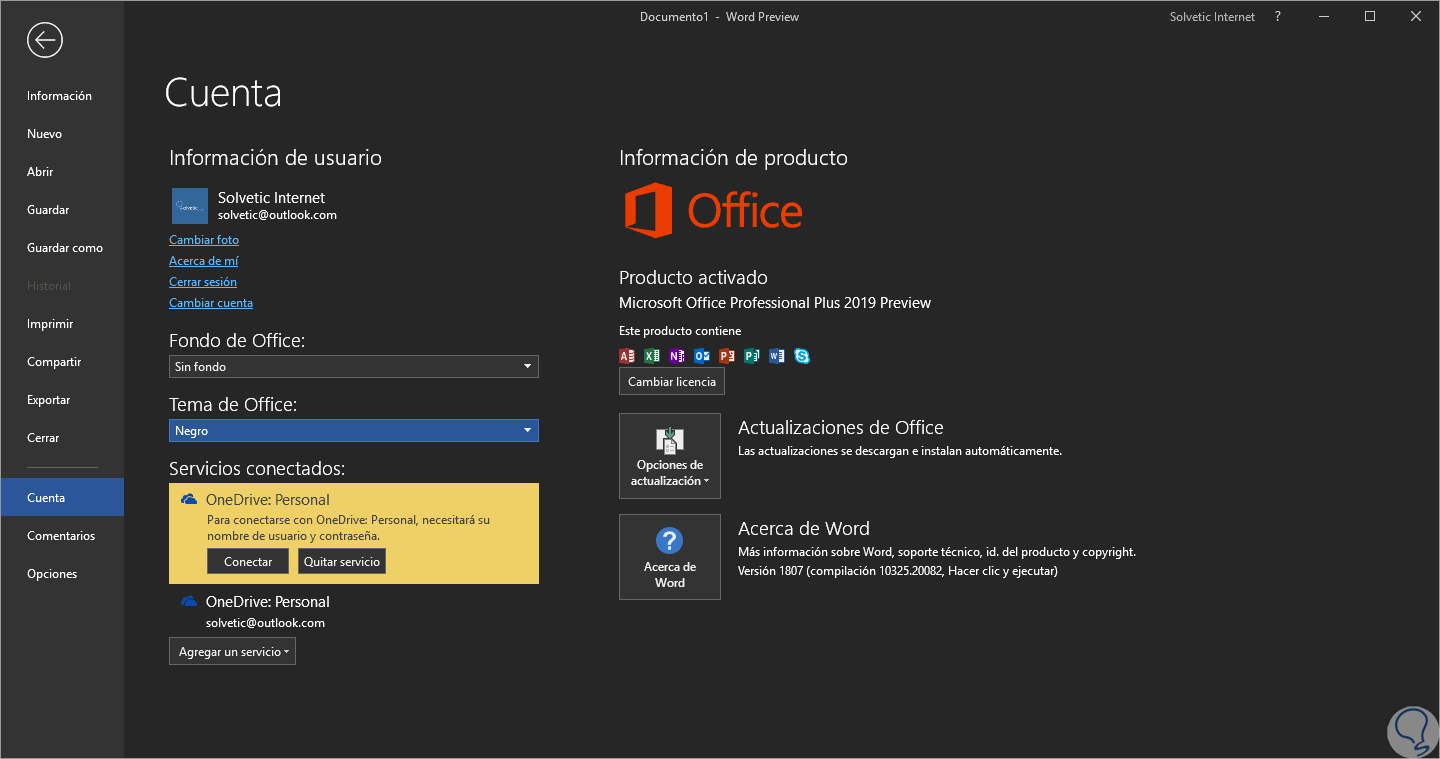Open the Acerca de mí link

click(x=204, y=261)
